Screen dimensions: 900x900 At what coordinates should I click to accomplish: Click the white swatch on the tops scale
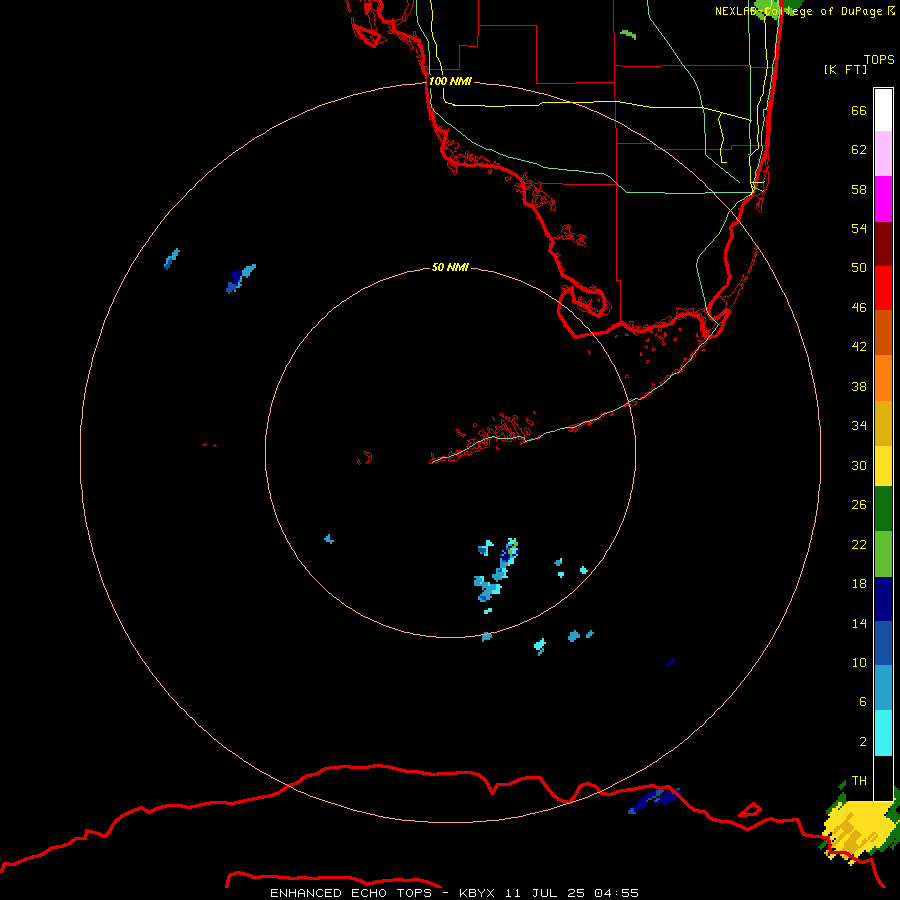pos(883,110)
